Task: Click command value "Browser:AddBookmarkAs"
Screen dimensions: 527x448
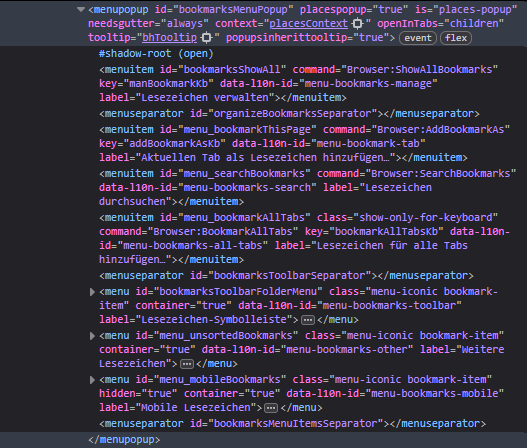Action: click(441, 130)
